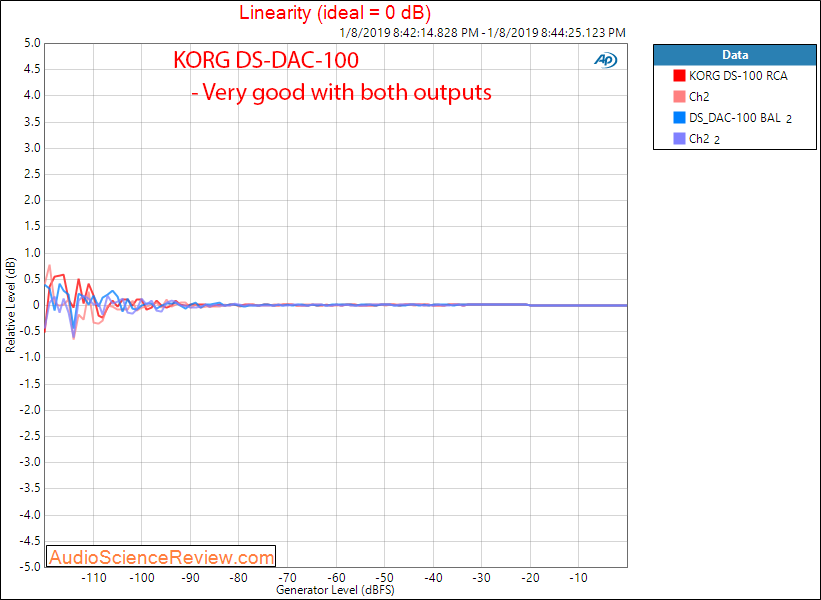Click the 5.0 y-axis tick label
This screenshot has width=821, height=600.
tap(32, 43)
